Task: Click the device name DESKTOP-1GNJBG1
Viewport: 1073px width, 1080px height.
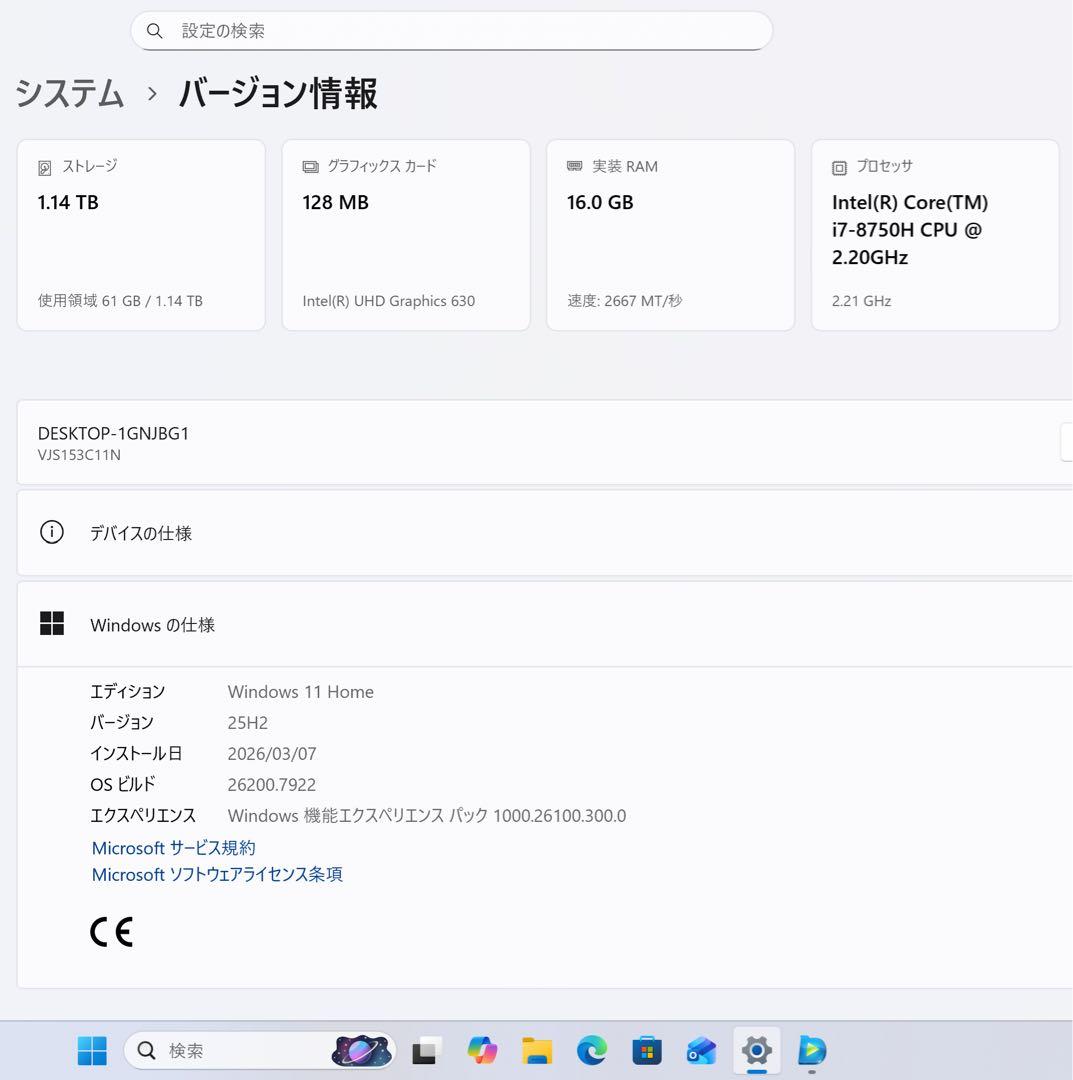Action: 113,433
